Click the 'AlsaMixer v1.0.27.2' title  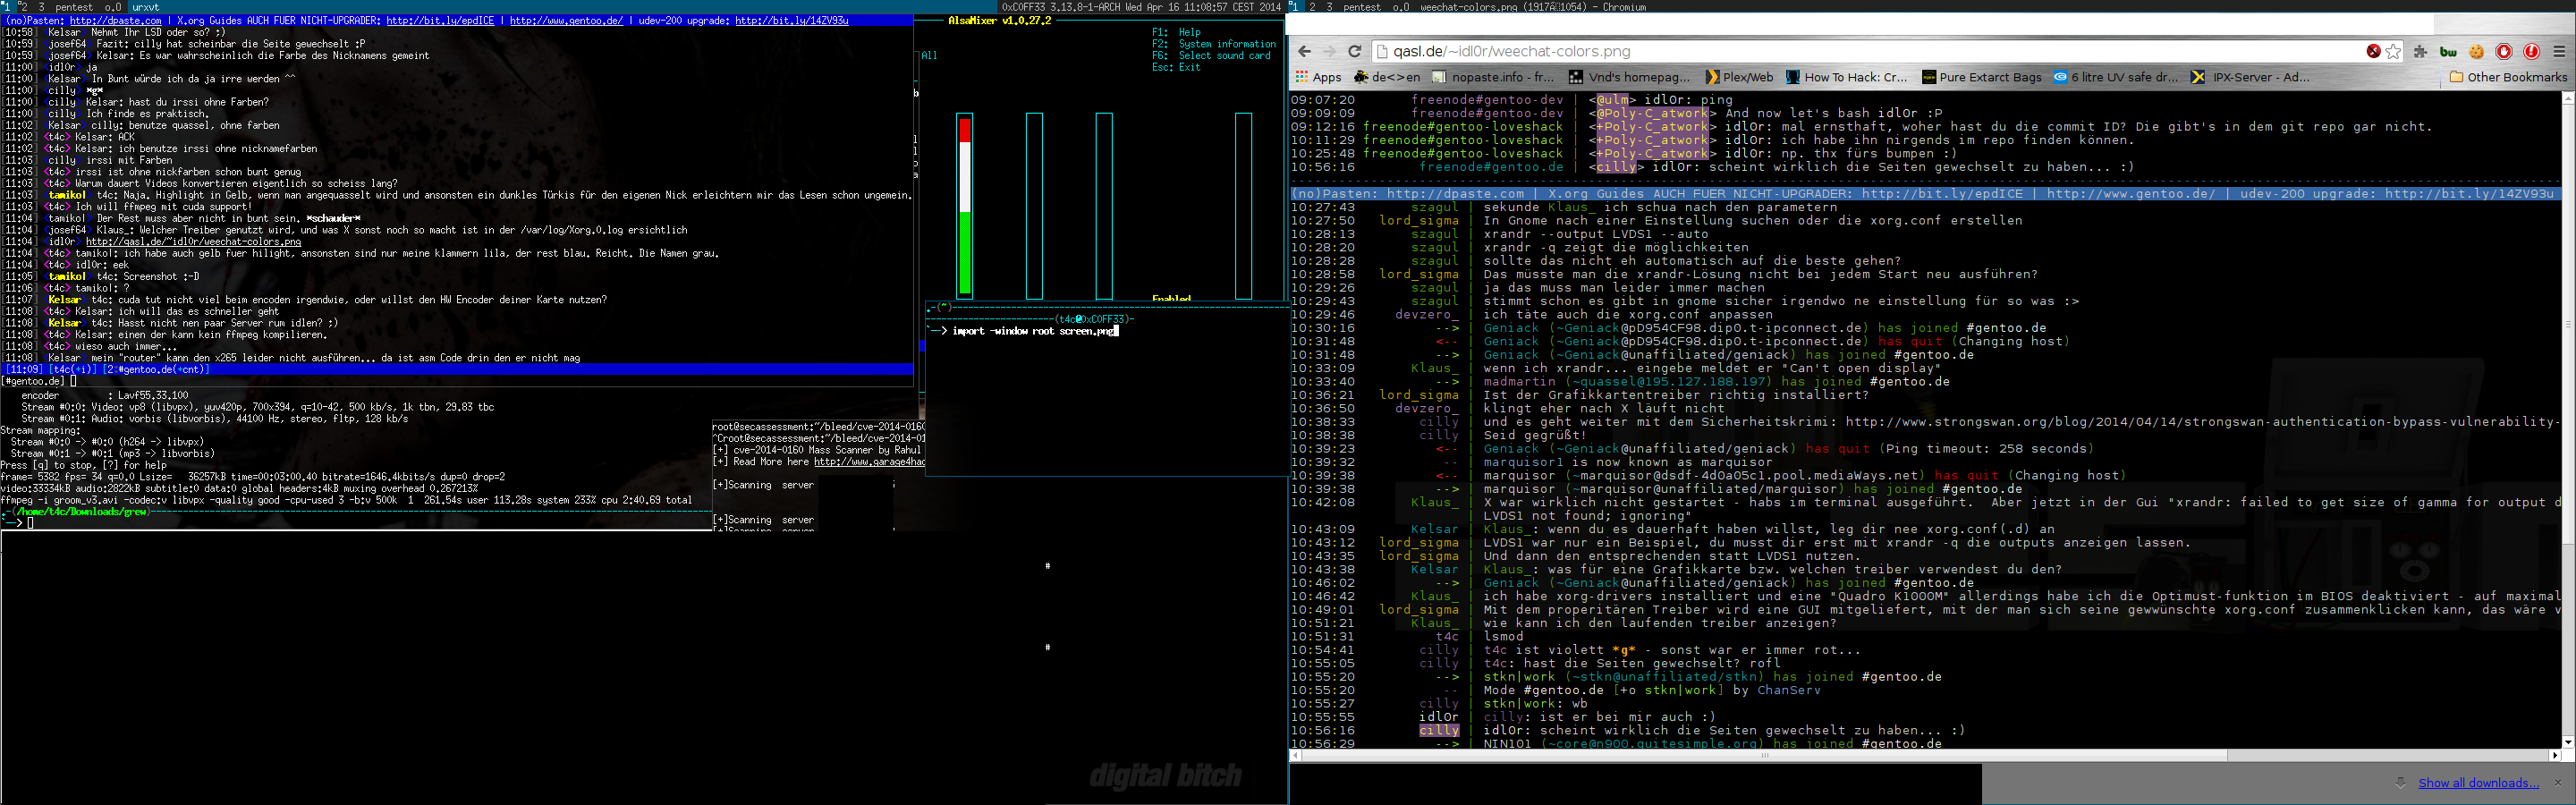[999, 20]
